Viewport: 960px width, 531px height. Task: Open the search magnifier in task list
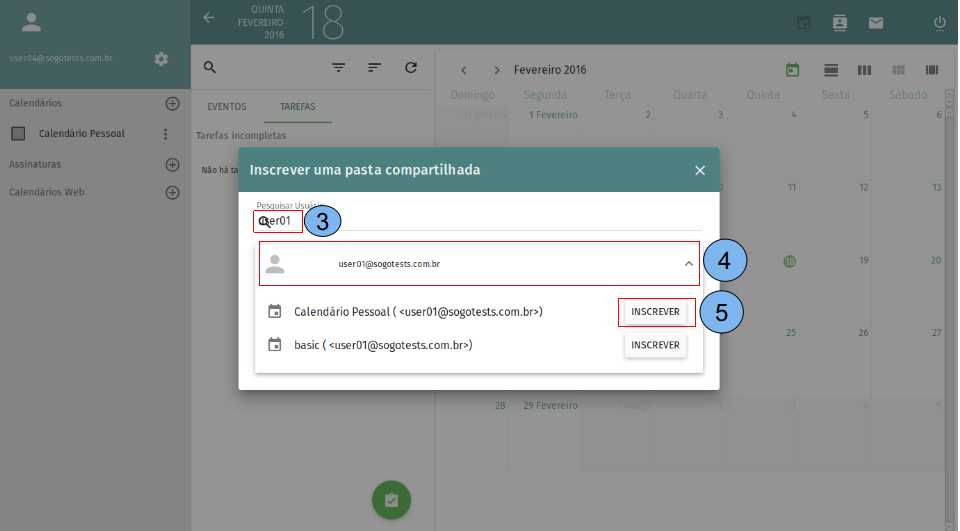[x=209, y=68]
